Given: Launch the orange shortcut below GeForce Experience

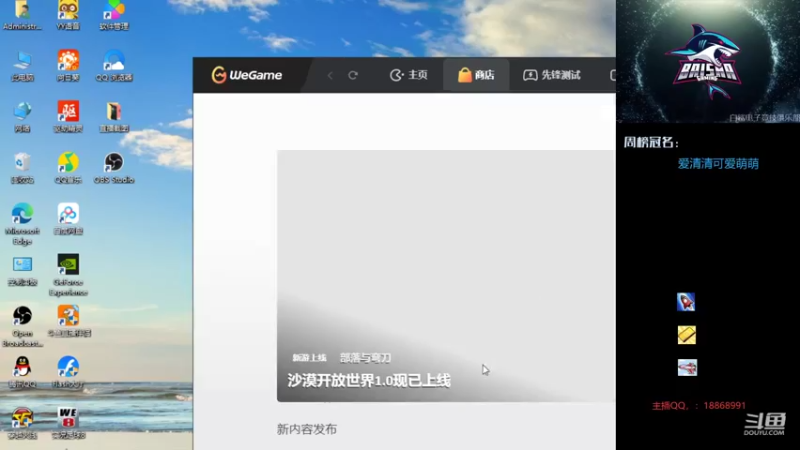Looking at the screenshot, I should pyautogui.click(x=69, y=321).
